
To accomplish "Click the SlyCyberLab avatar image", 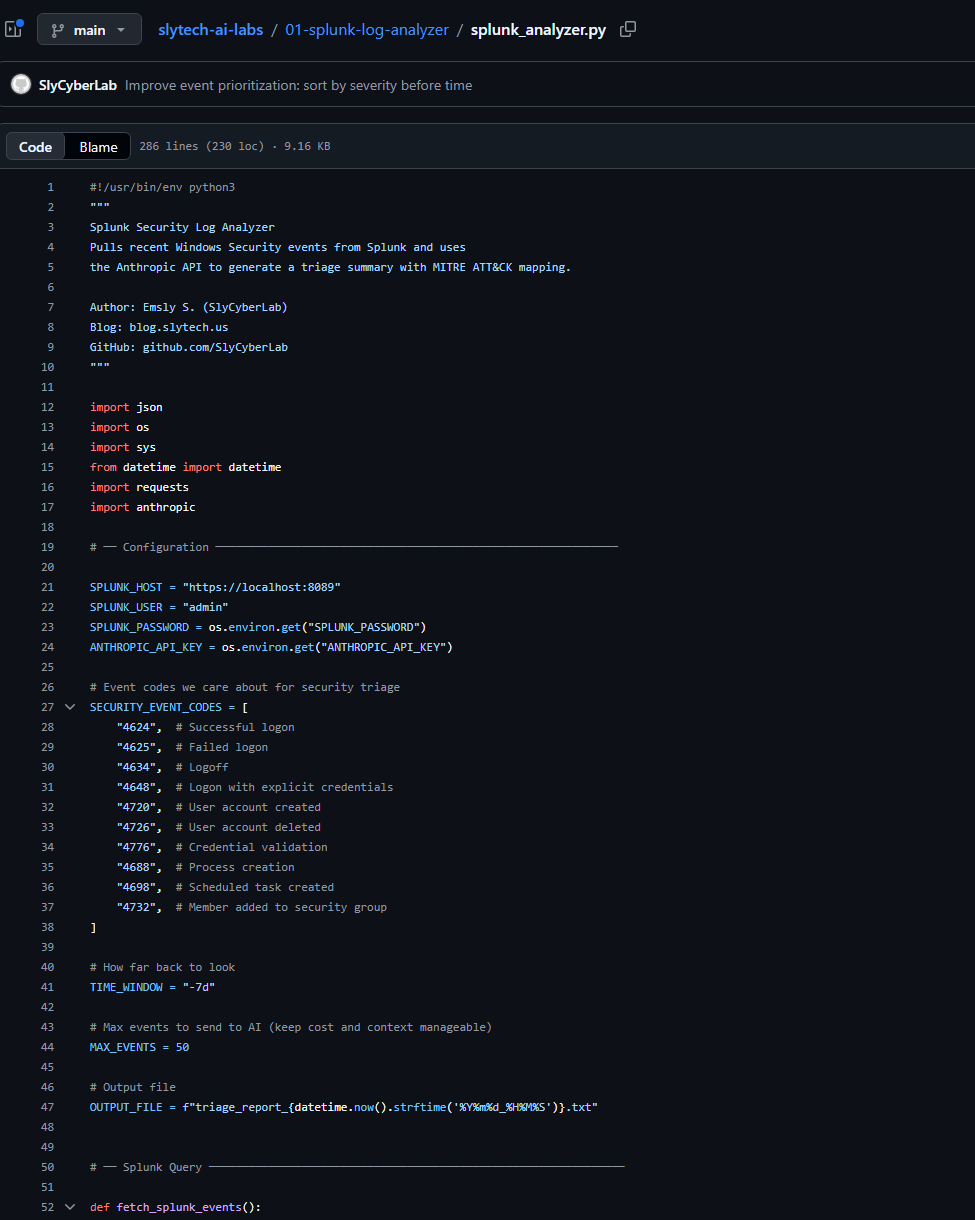I will [20, 85].
